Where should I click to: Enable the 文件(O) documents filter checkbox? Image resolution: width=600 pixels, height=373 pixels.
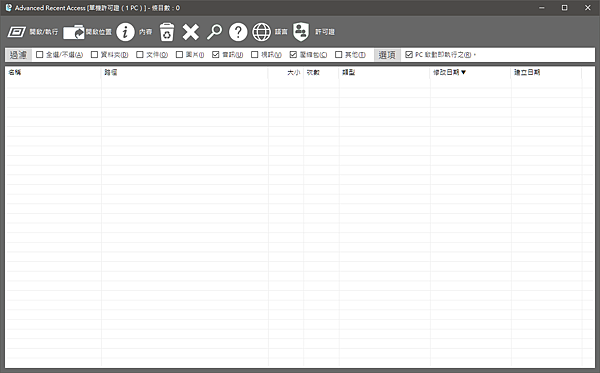point(140,55)
